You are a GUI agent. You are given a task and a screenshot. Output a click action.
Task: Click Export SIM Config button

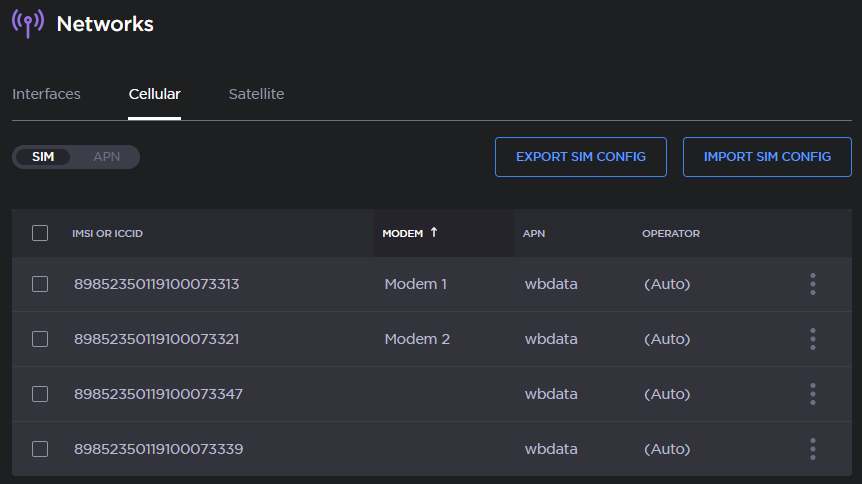click(580, 157)
